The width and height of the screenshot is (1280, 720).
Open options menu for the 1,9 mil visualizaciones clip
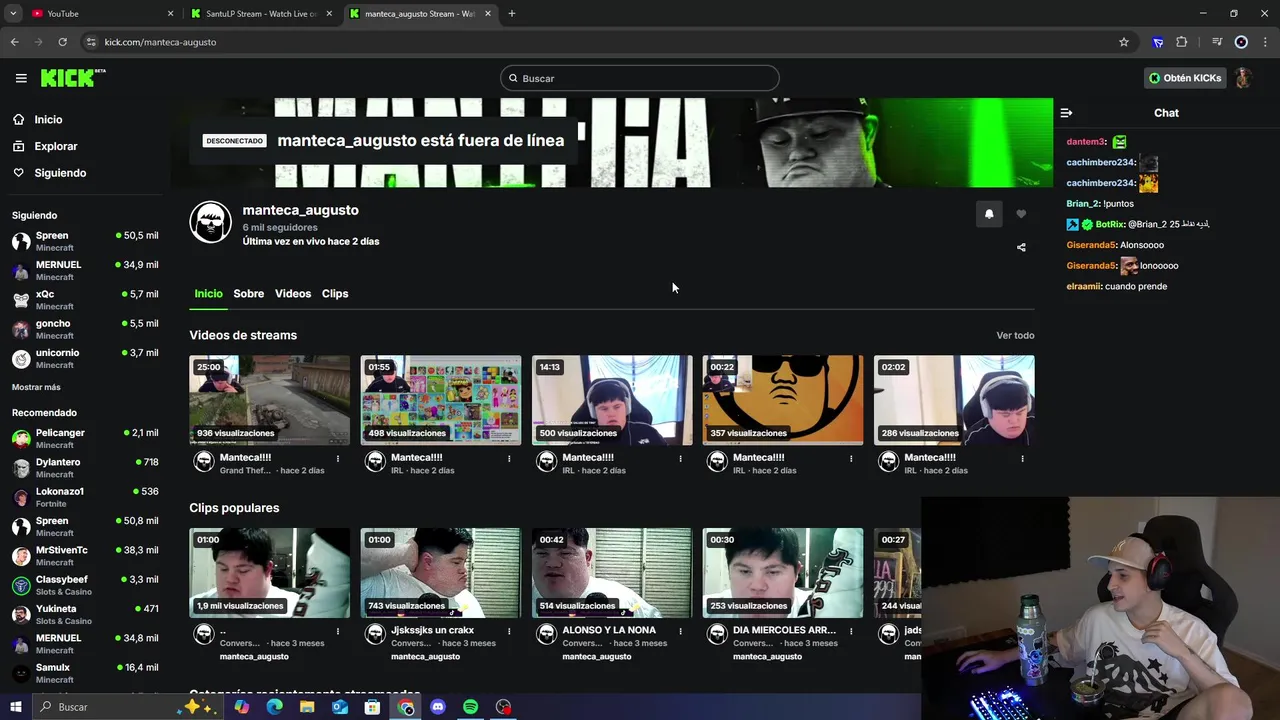pos(338,632)
